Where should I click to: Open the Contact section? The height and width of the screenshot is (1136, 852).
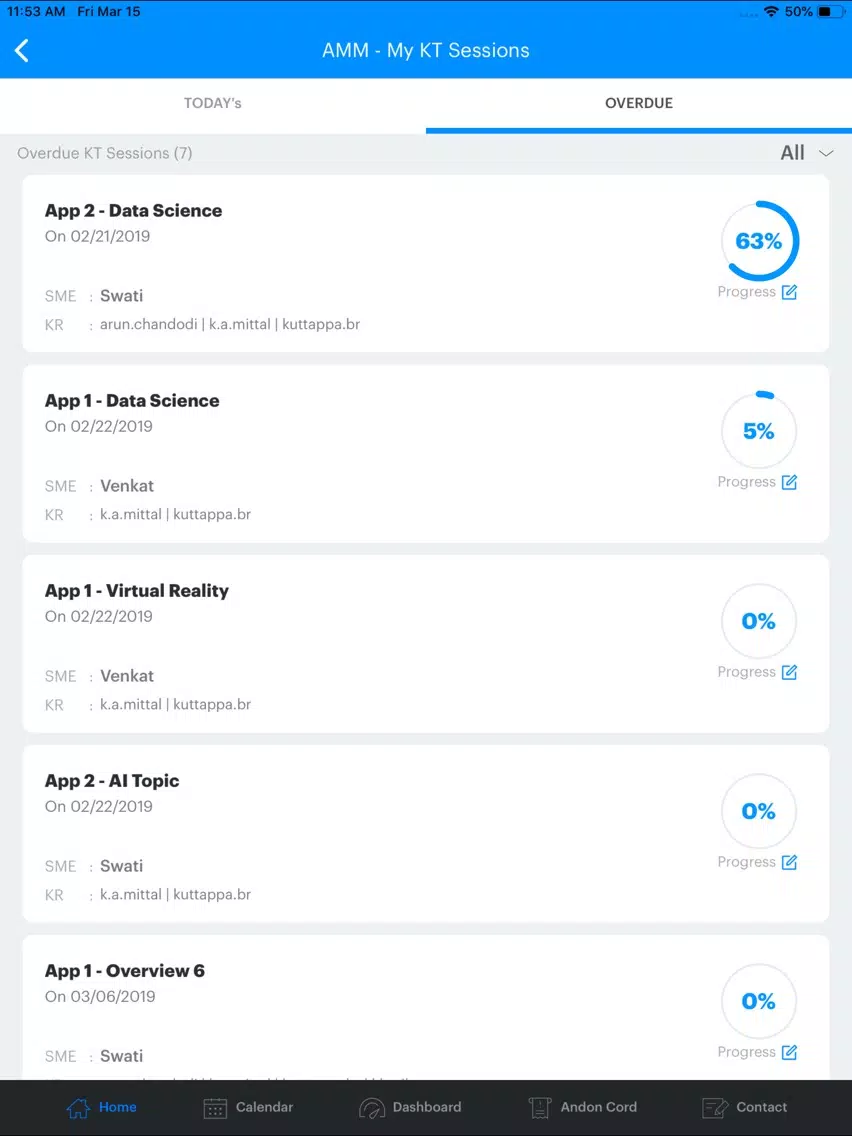point(745,1107)
